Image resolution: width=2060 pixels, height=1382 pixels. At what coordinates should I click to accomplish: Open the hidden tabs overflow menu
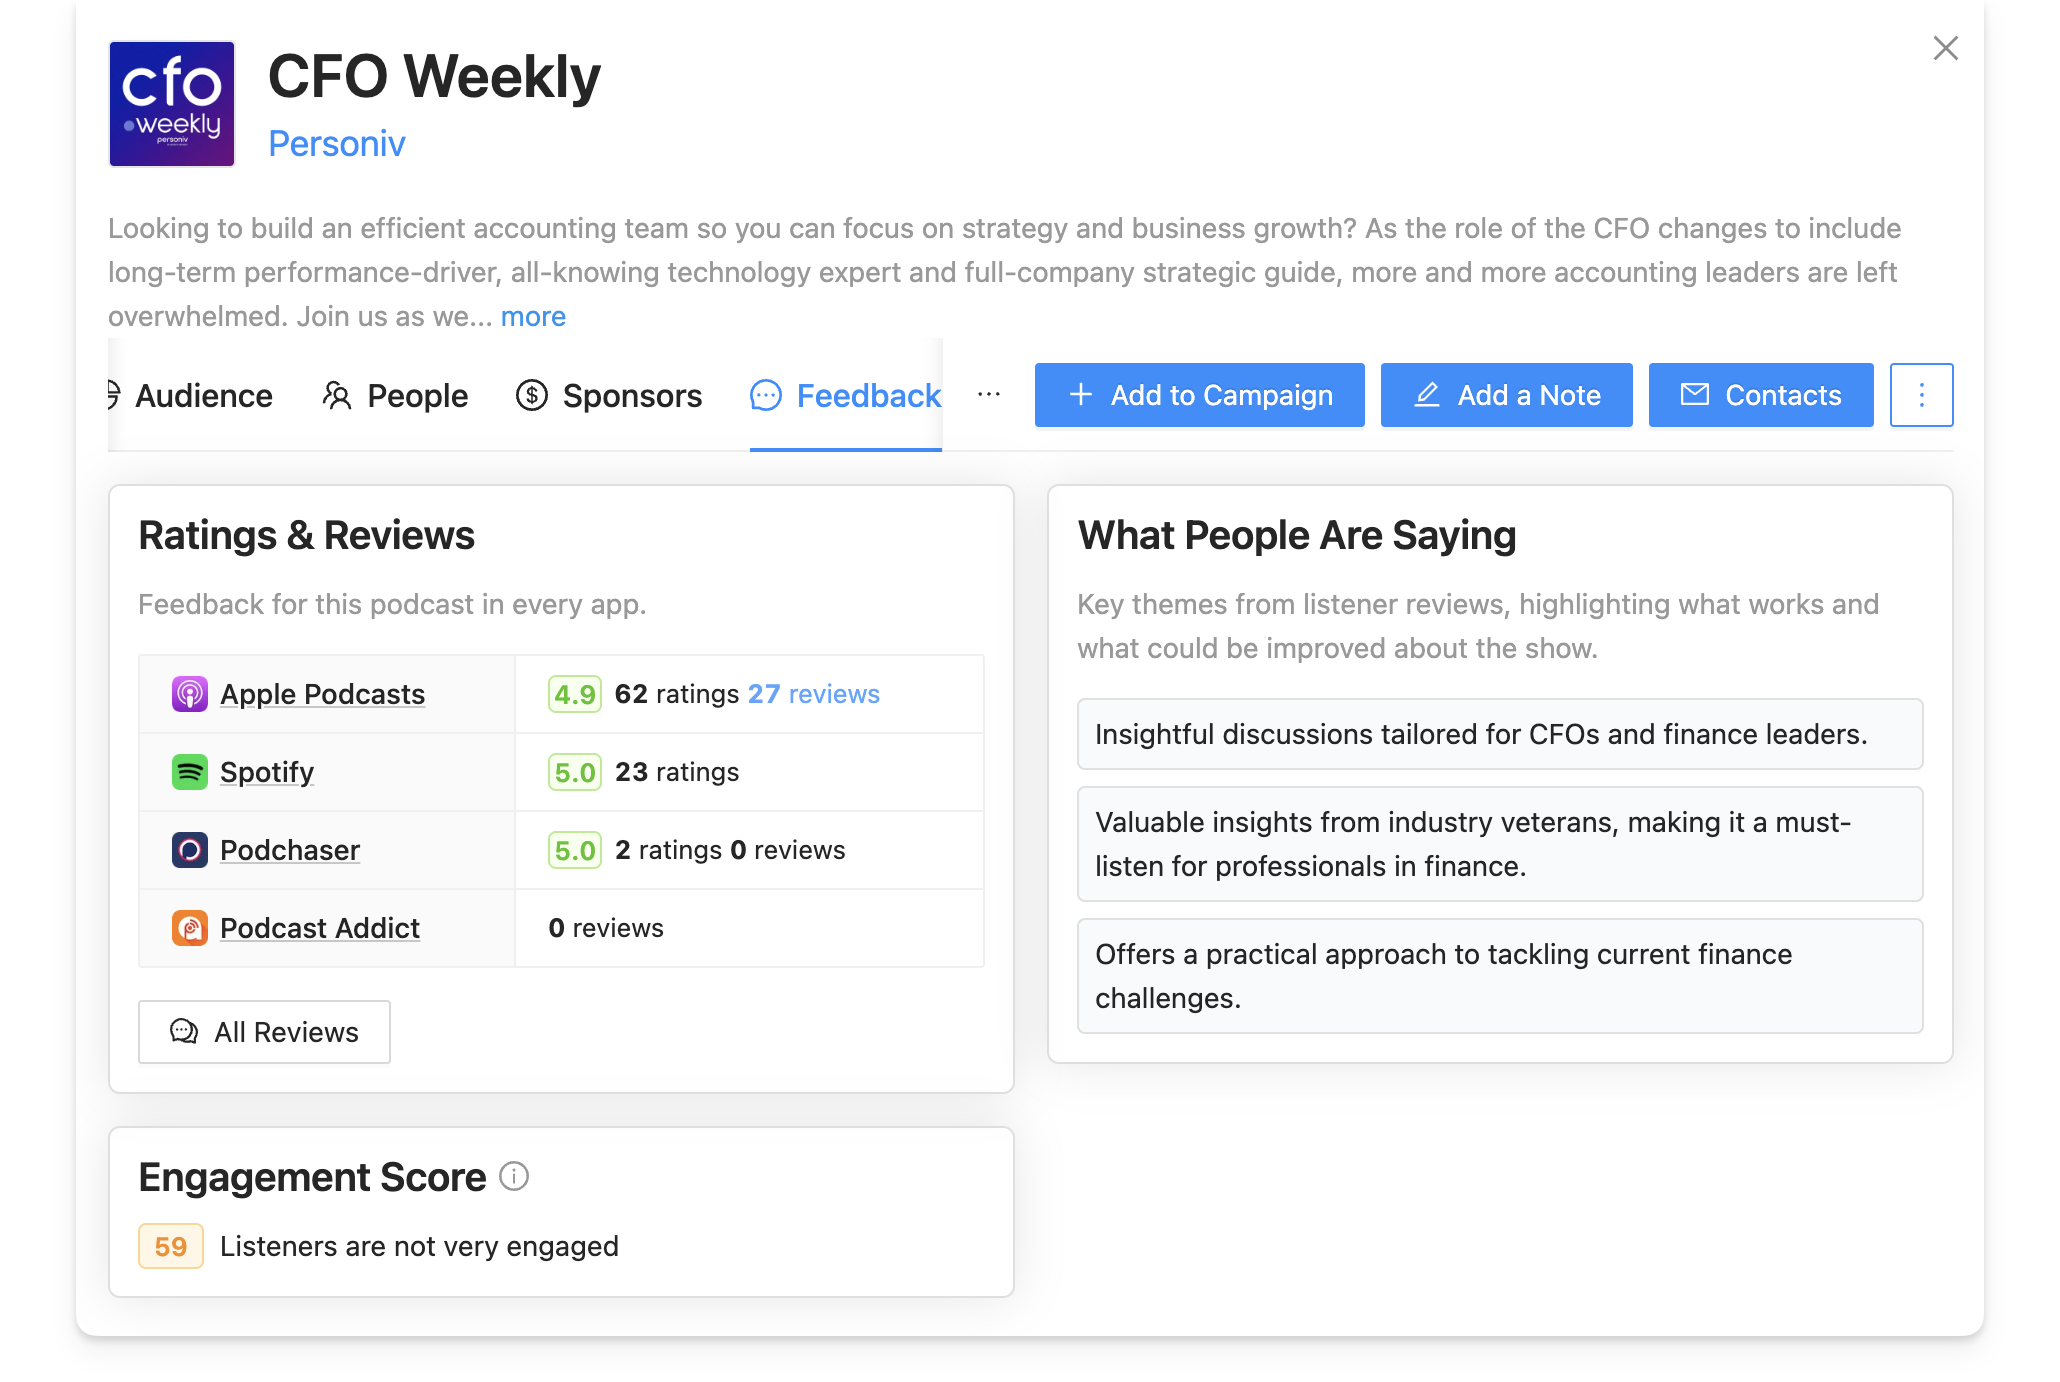[988, 395]
